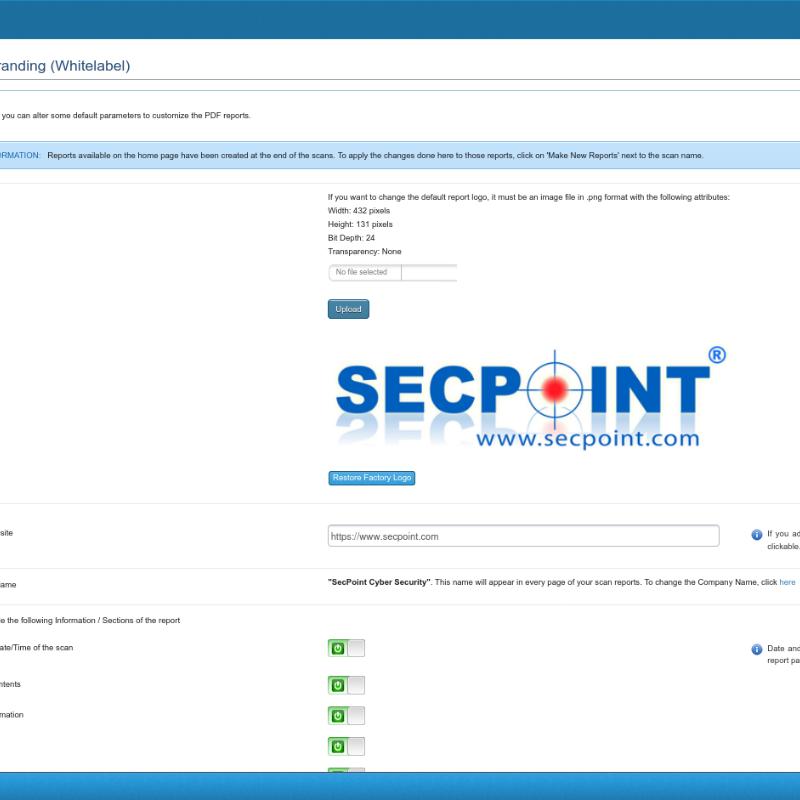Click info icon beside website field
This screenshot has height=800, width=800.
[x=757, y=535]
